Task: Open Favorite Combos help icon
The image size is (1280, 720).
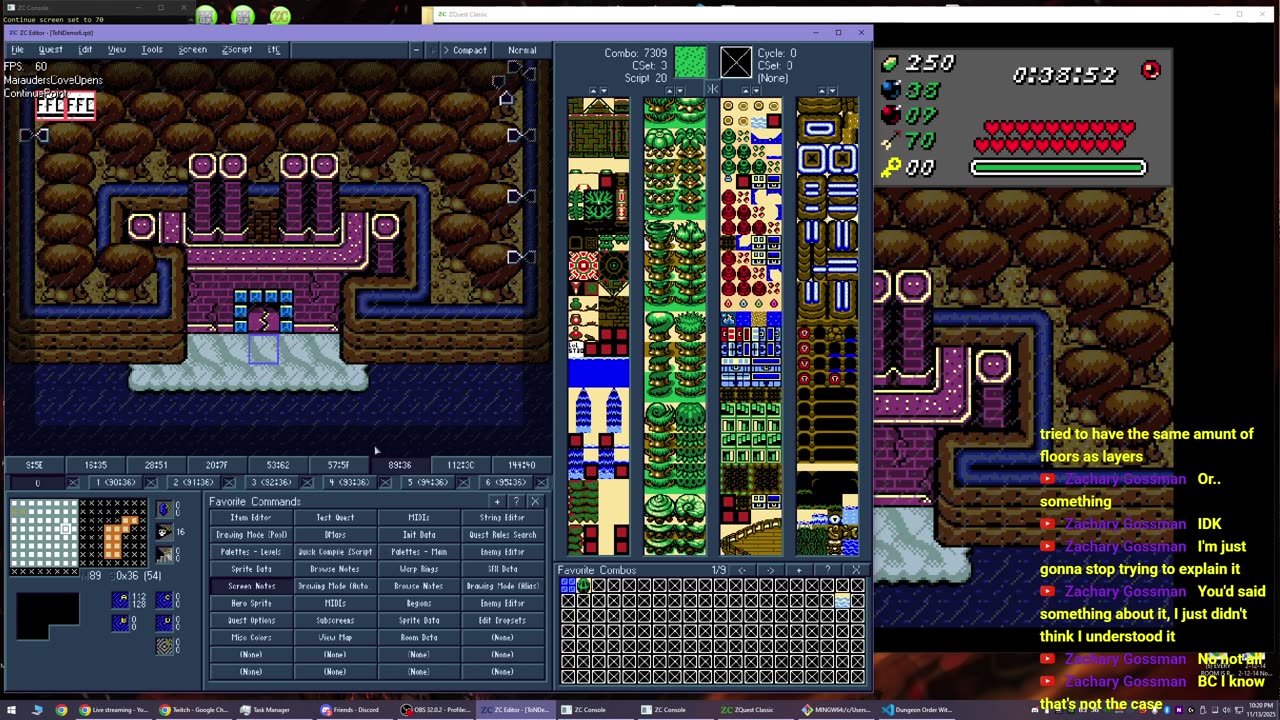Action: tap(827, 570)
